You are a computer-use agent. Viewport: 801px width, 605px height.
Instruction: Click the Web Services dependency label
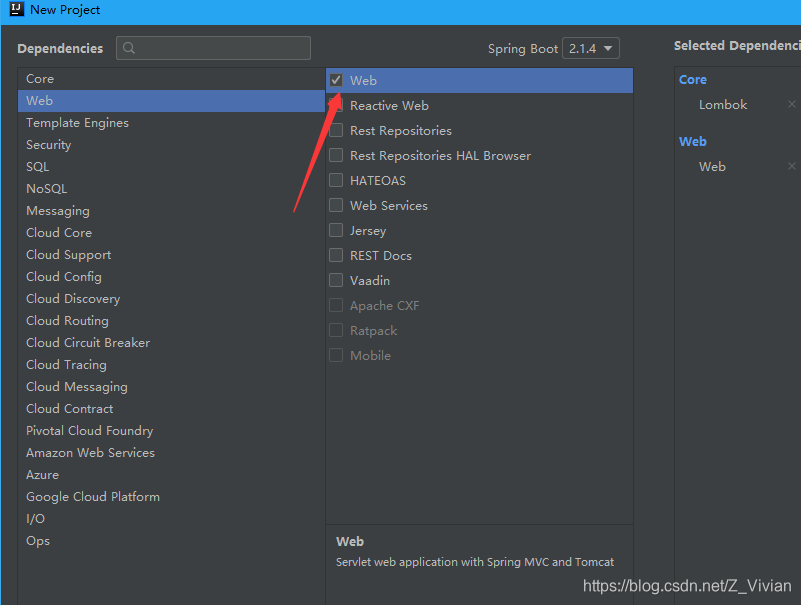389,205
